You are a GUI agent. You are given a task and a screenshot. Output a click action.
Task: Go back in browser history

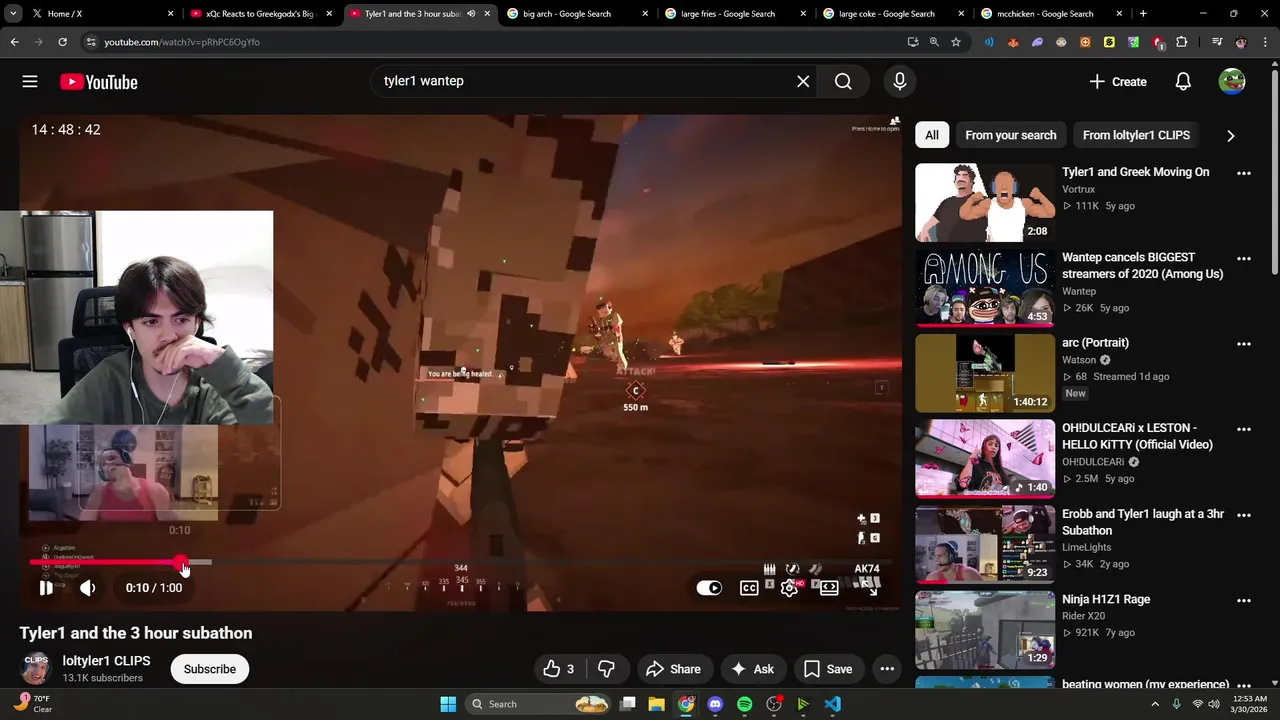tap(15, 42)
